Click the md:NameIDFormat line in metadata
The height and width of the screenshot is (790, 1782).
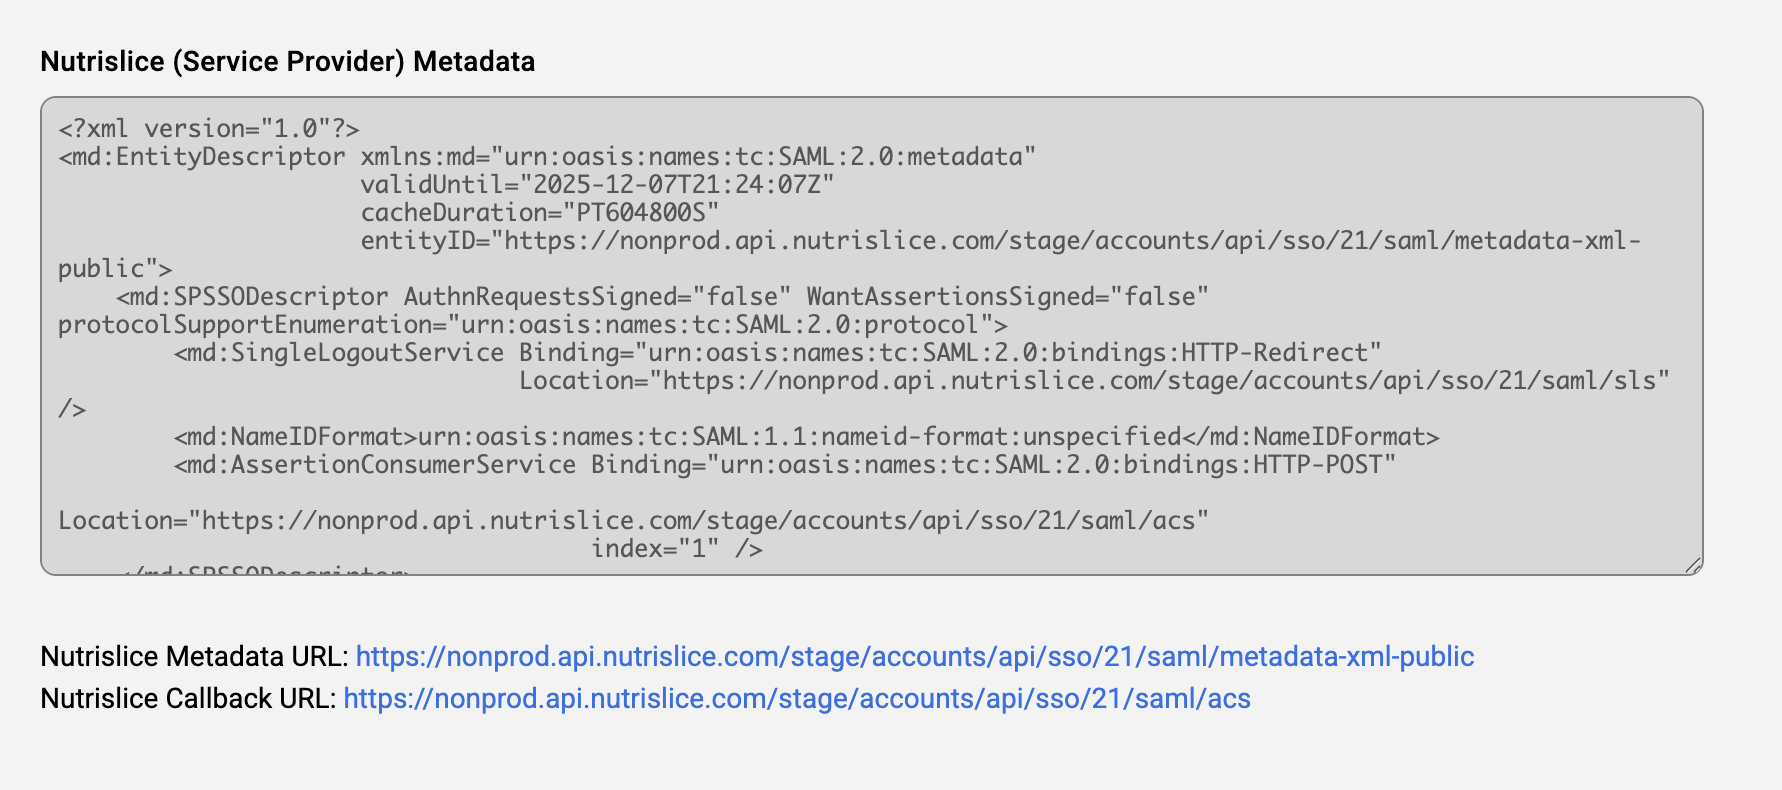pos(806,437)
